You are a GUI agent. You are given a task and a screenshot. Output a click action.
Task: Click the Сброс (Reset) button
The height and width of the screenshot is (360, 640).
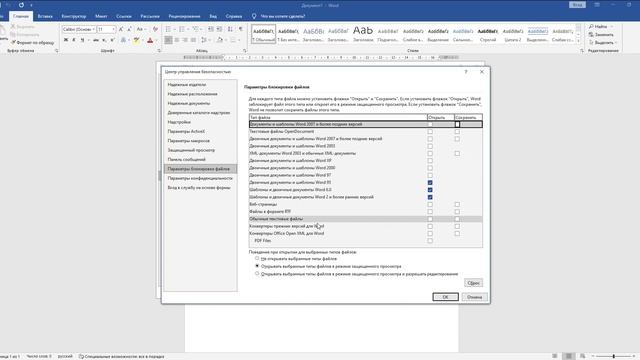pyautogui.click(x=473, y=283)
